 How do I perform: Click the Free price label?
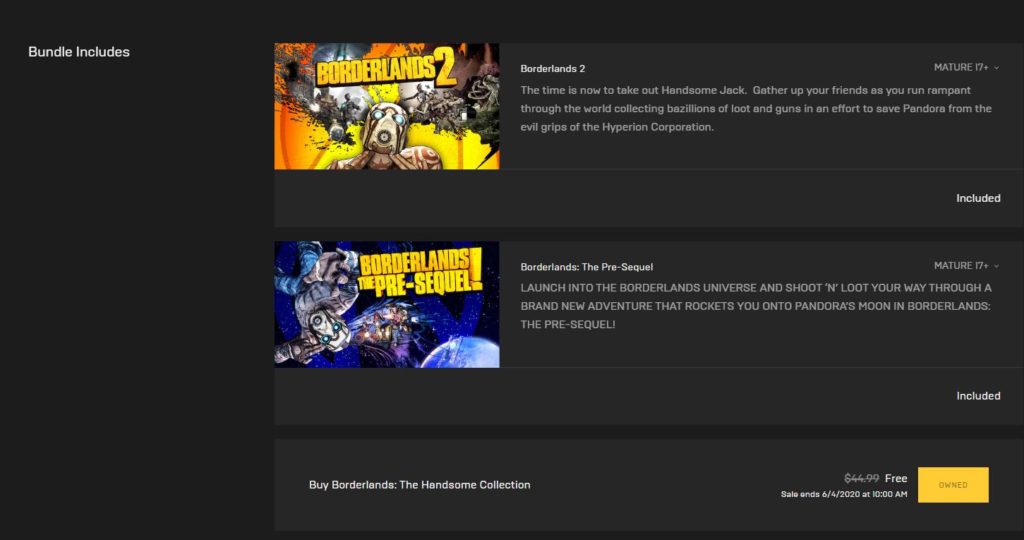(896, 478)
